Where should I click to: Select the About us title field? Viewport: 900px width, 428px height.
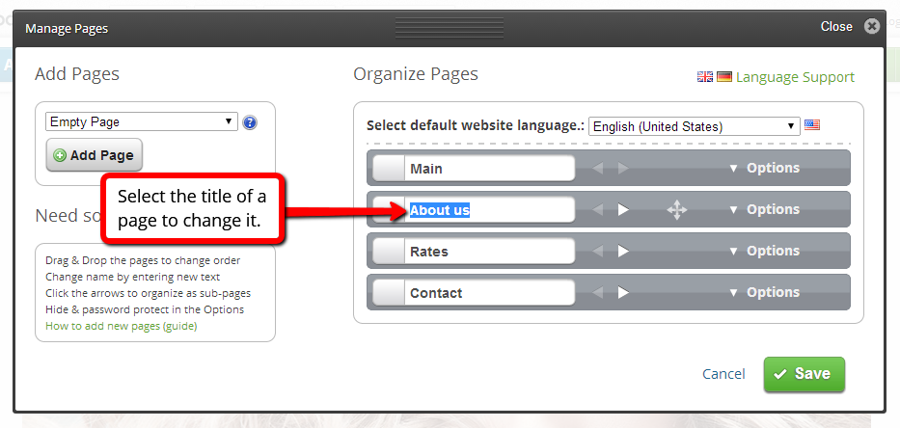(x=488, y=210)
